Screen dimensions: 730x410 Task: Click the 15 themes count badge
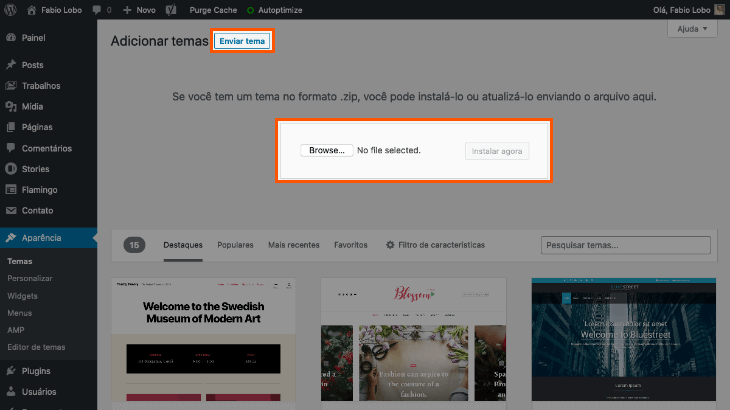click(134, 245)
